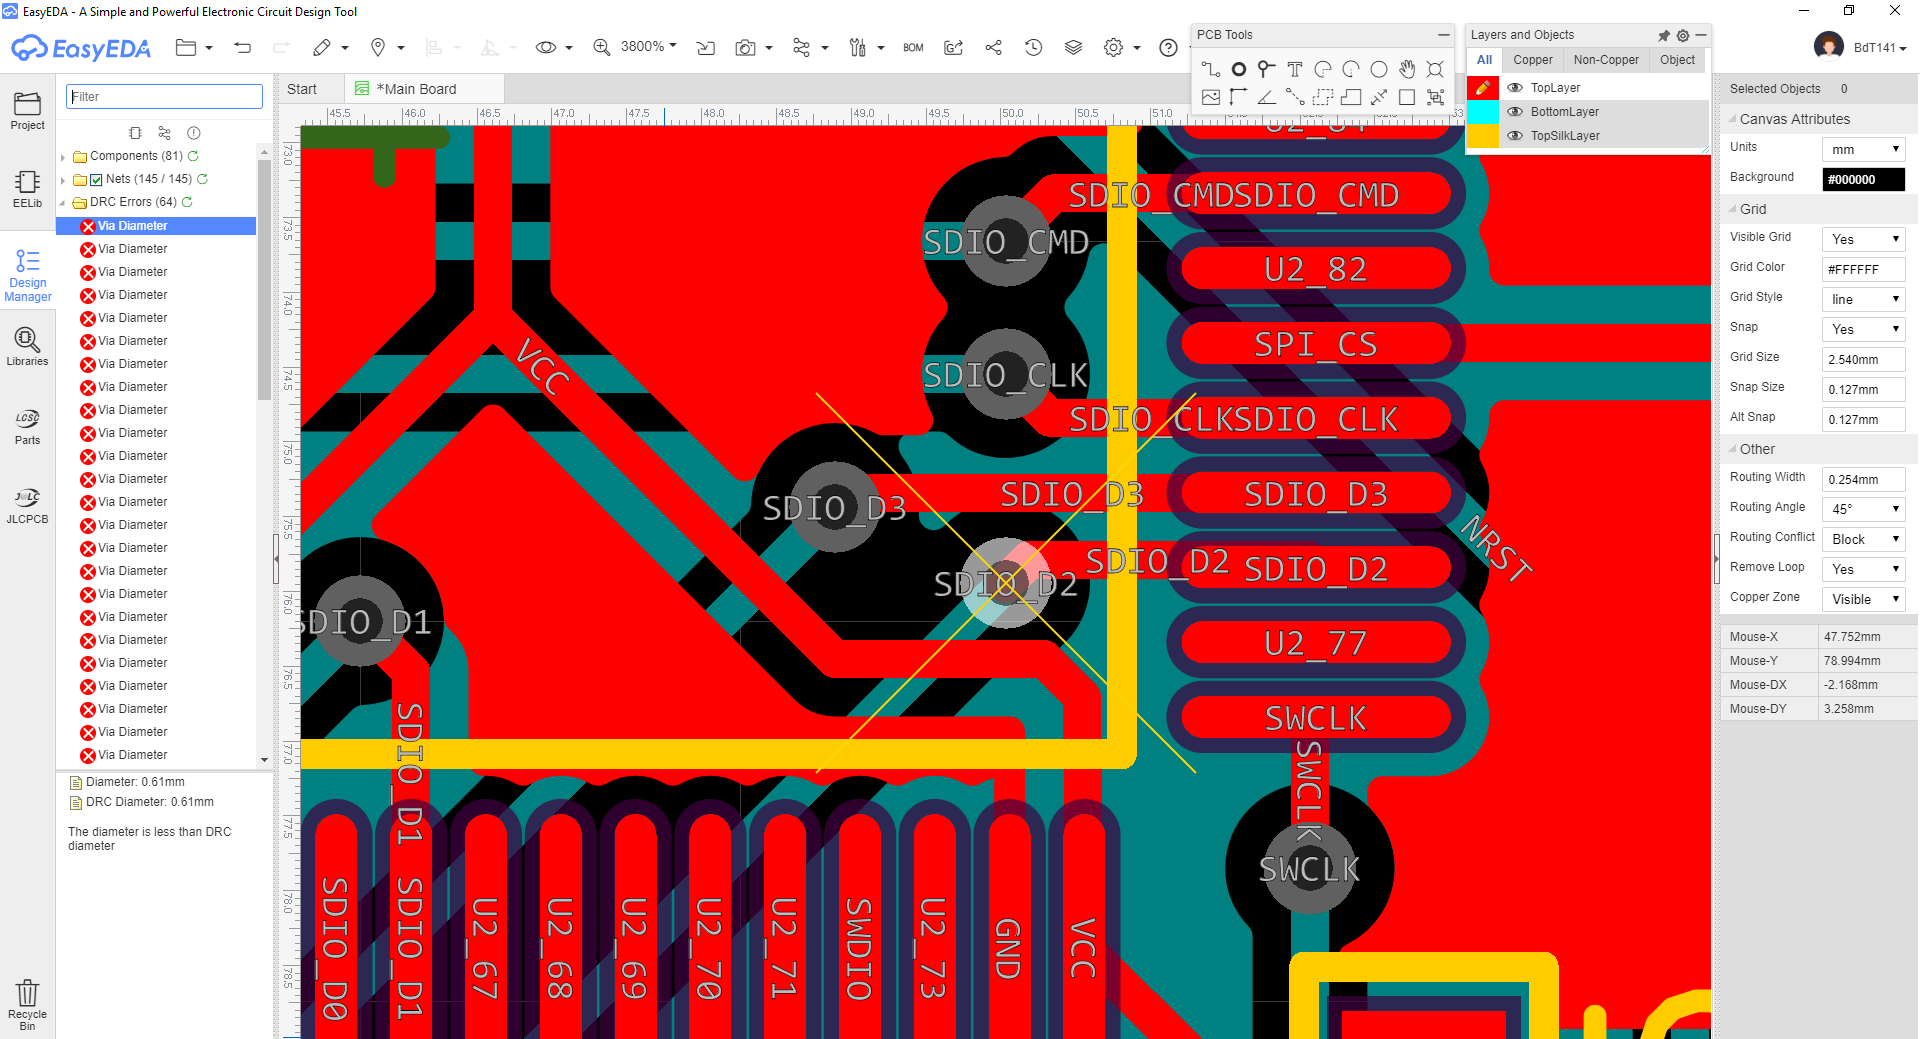
Task: Select the Object tab in Layers panel
Action: [1677, 60]
